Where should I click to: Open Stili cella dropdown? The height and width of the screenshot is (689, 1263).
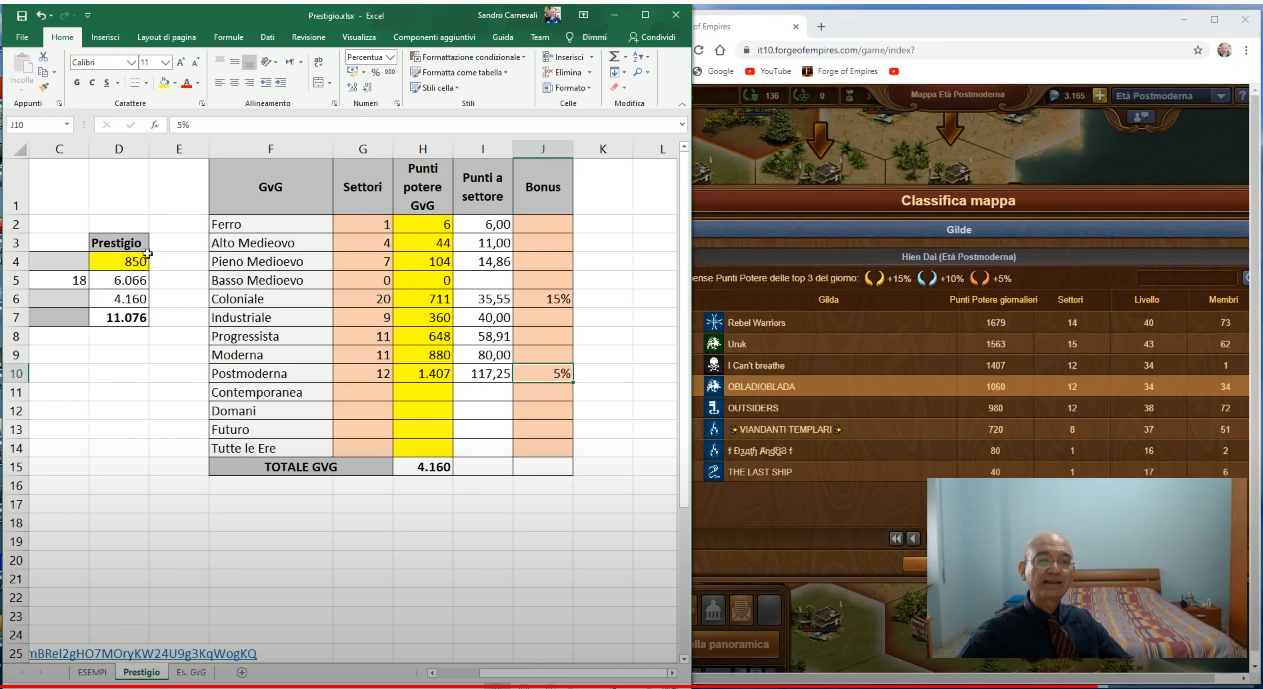(433, 87)
